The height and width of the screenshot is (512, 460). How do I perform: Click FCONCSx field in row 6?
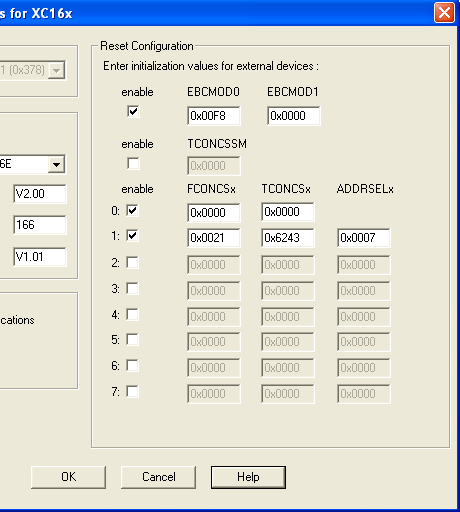(214, 368)
